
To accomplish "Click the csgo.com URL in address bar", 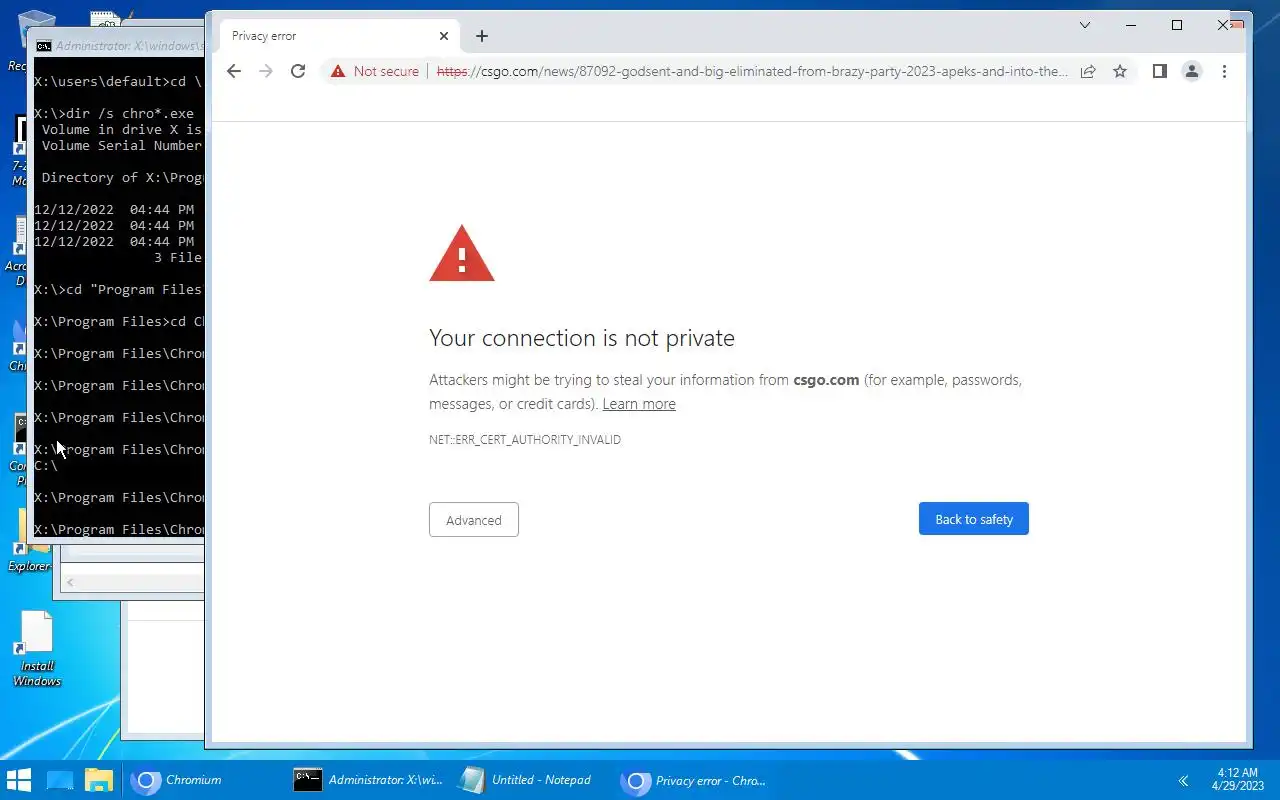I will [752, 71].
